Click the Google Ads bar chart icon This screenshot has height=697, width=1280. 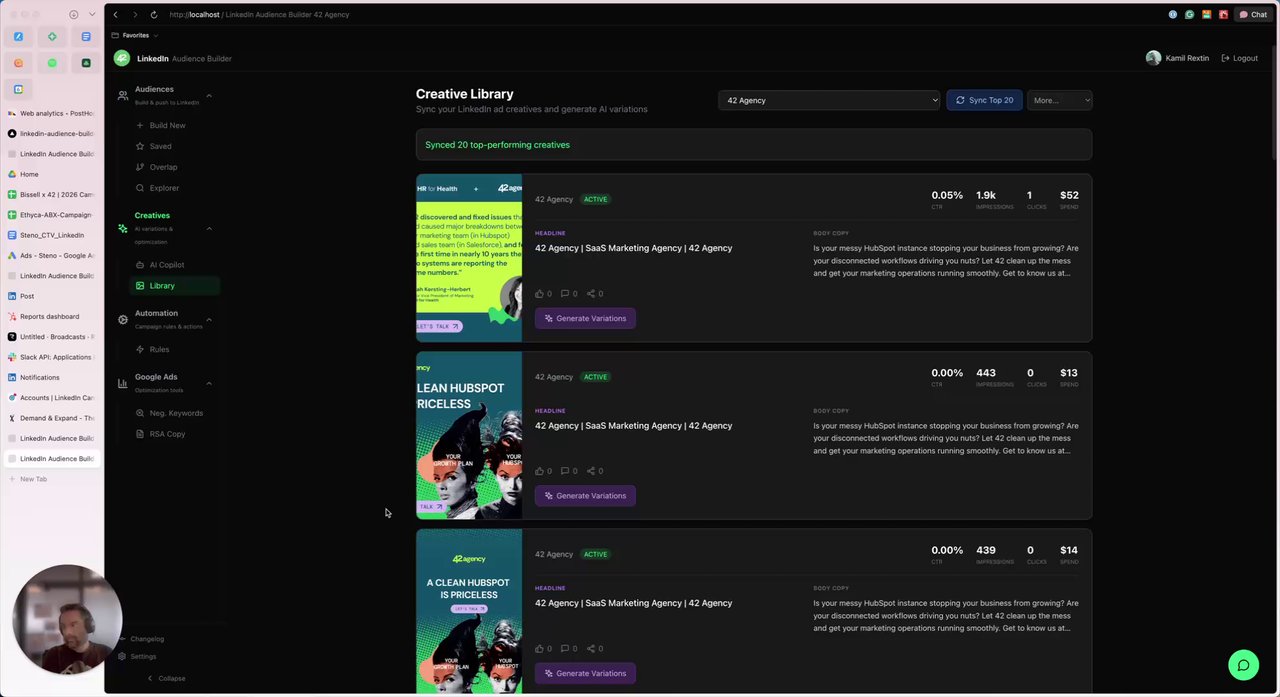pos(123,383)
